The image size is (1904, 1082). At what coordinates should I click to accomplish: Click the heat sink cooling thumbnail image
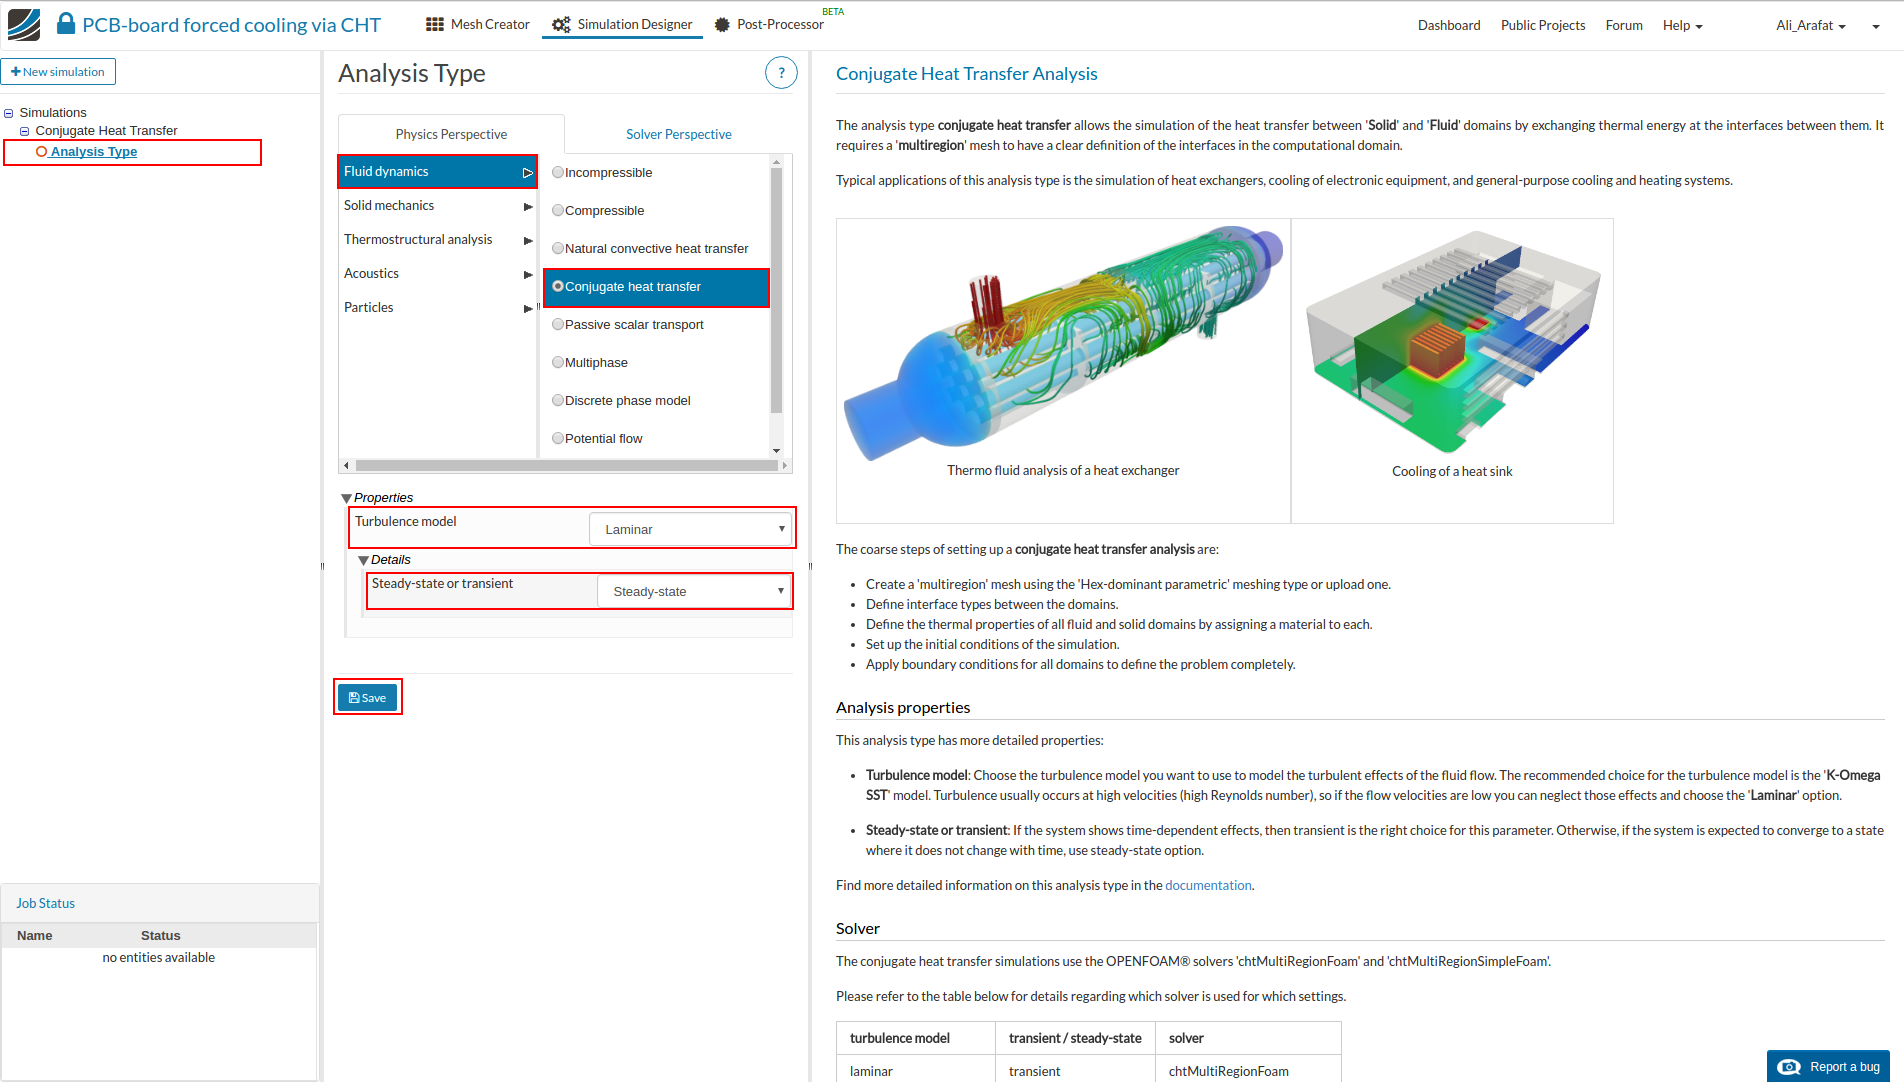pyautogui.click(x=1452, y=342)
